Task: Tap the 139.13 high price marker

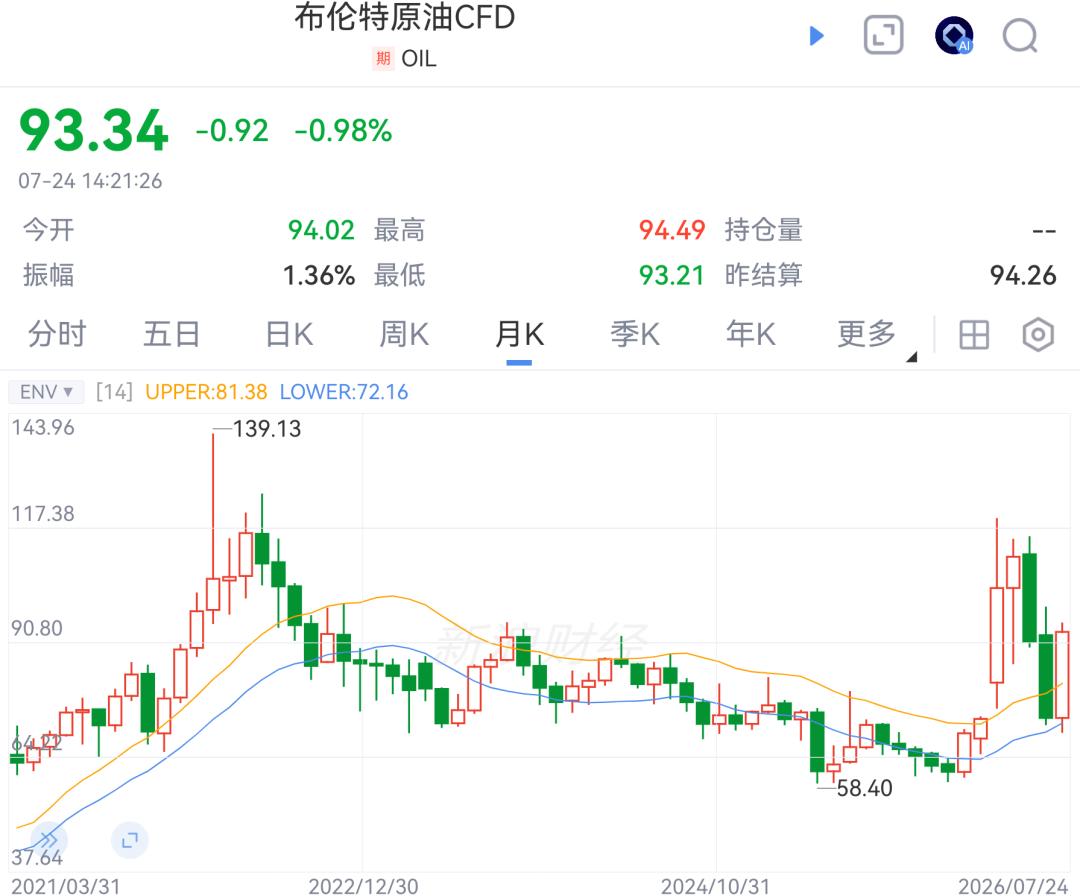Action: [x=267, y=429]
